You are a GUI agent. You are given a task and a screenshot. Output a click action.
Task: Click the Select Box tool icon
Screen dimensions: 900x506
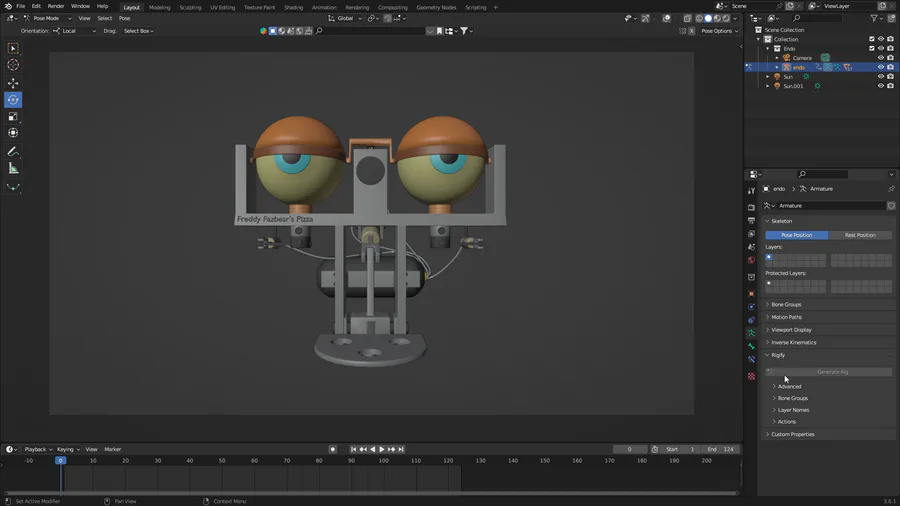[13, 48]
